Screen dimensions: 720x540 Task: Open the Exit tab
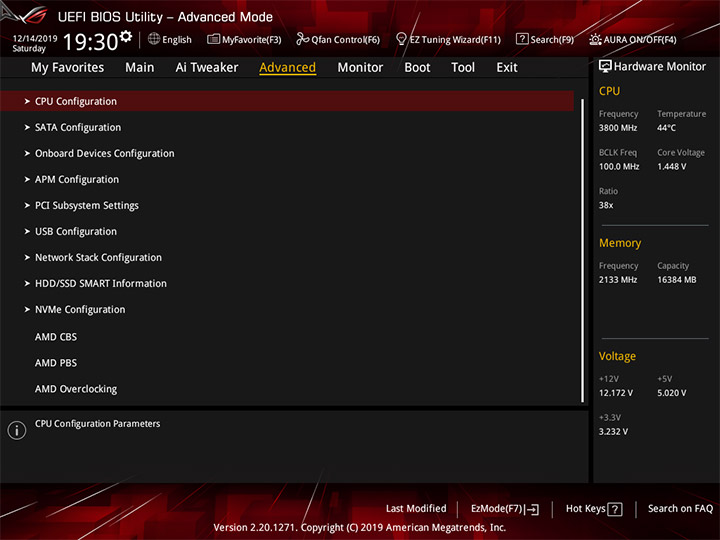tap(507, 68)
